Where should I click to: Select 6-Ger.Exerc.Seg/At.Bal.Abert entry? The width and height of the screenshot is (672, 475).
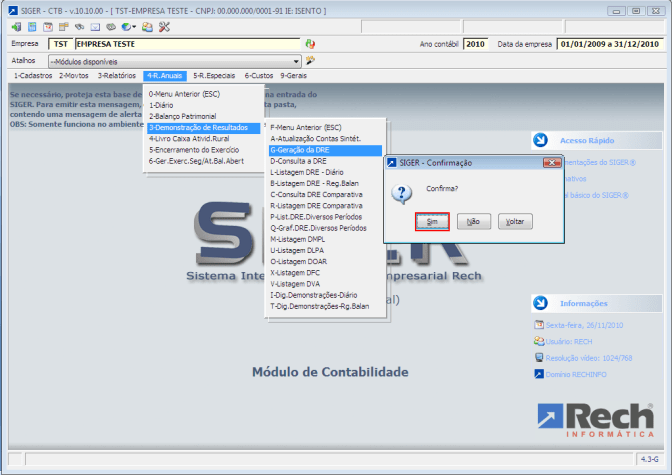(204, 161)
